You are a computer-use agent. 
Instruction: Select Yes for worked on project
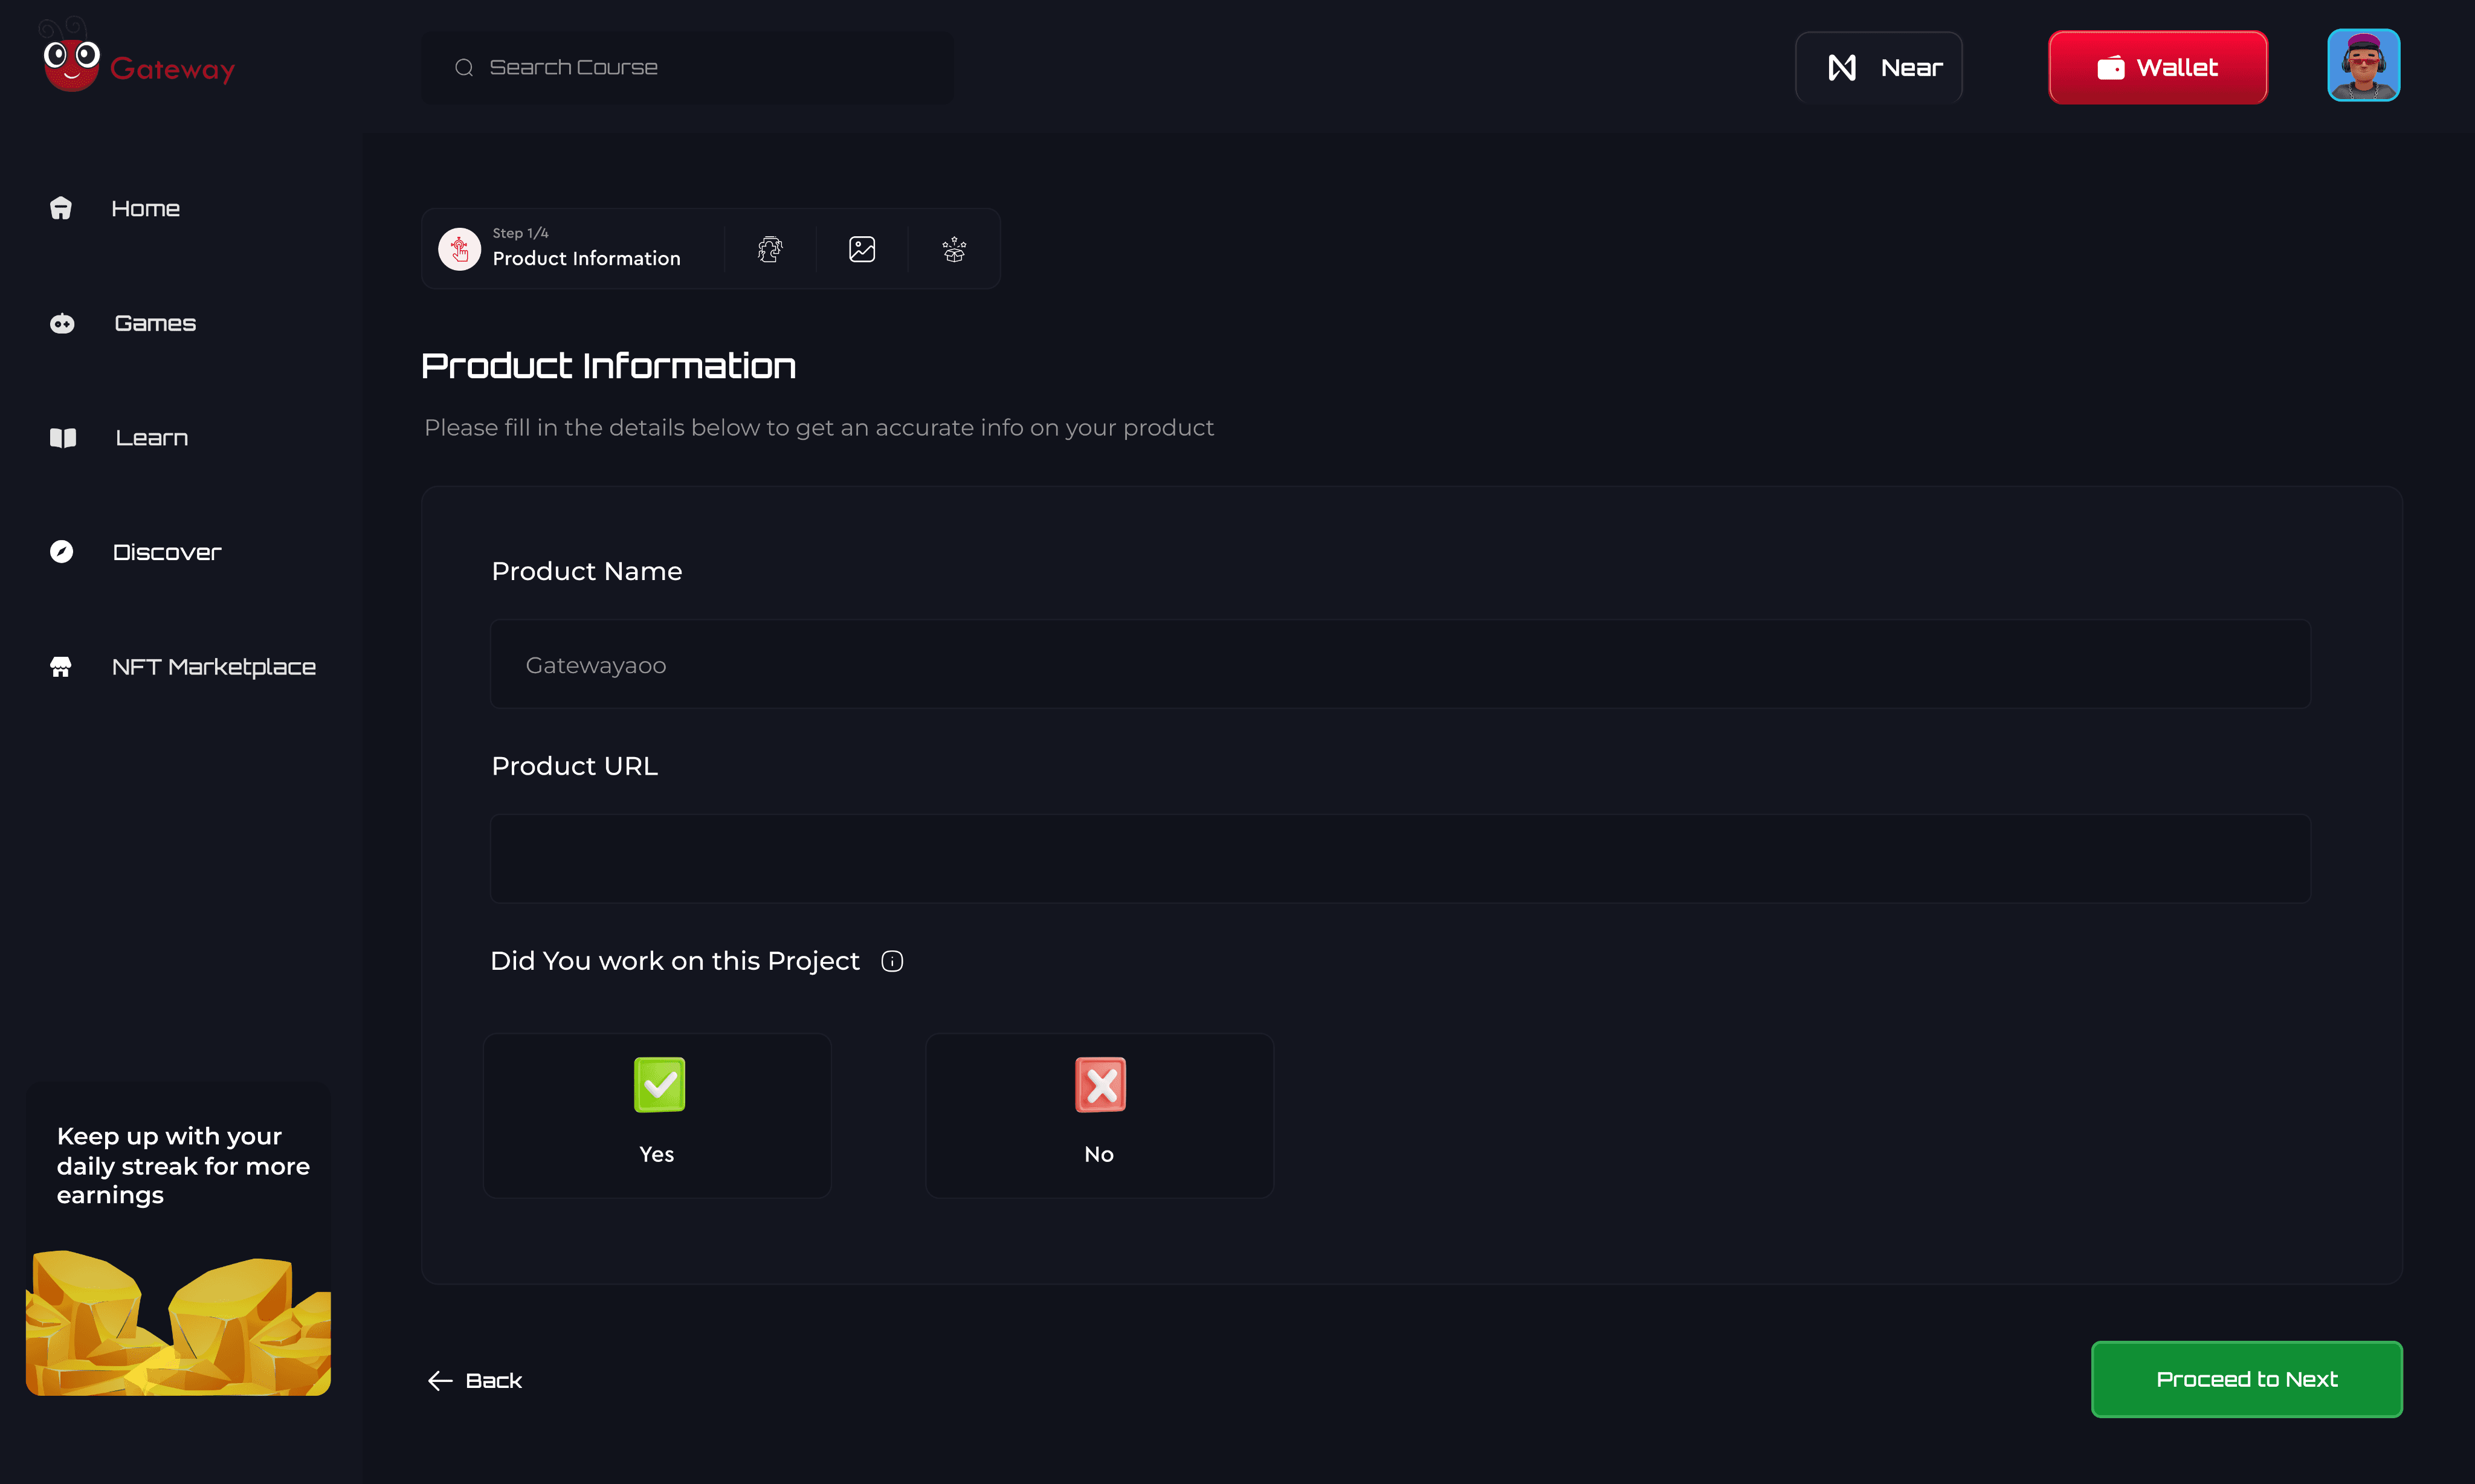(x=657, y=1115)
